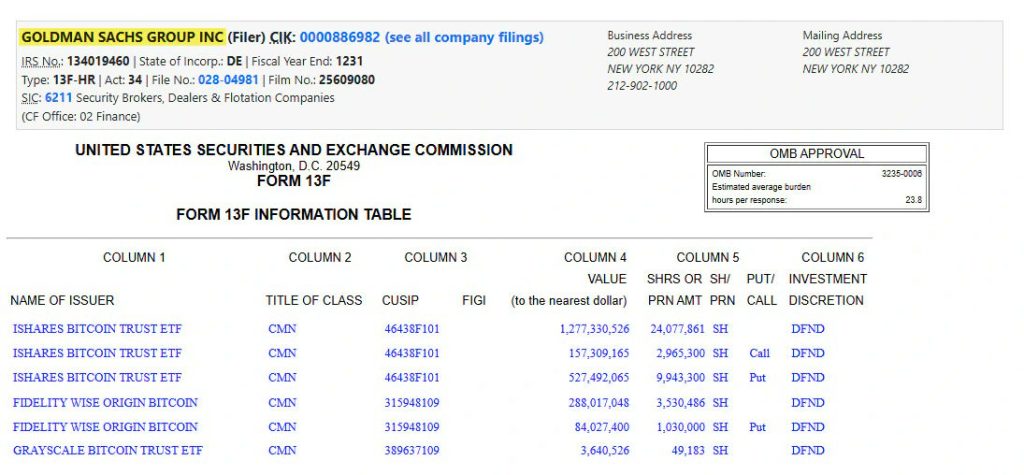The width and height of the screenshot is (1024, 475).
Task: Click burden hours value 23.8
Action: [913, 200]
